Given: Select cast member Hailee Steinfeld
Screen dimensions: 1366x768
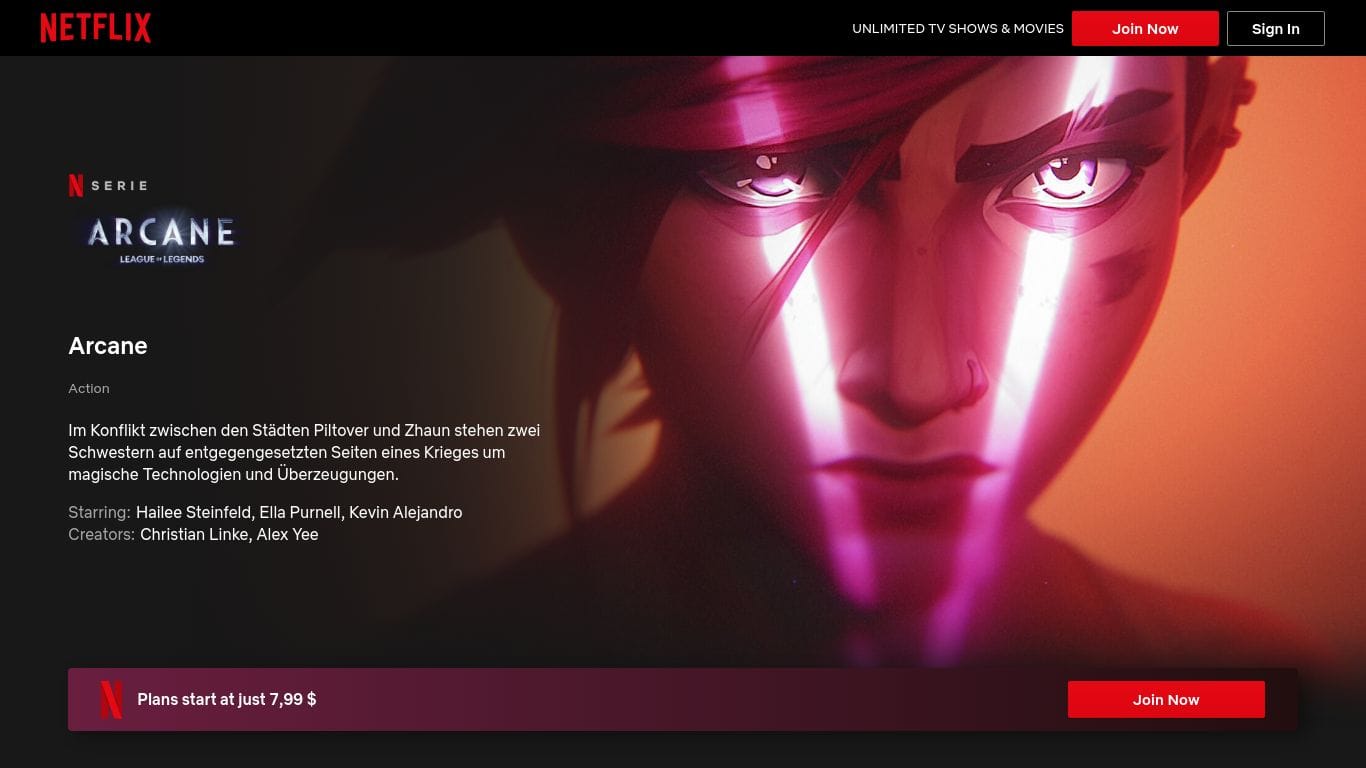Looking at the screenshot, I should pos(193,512).
